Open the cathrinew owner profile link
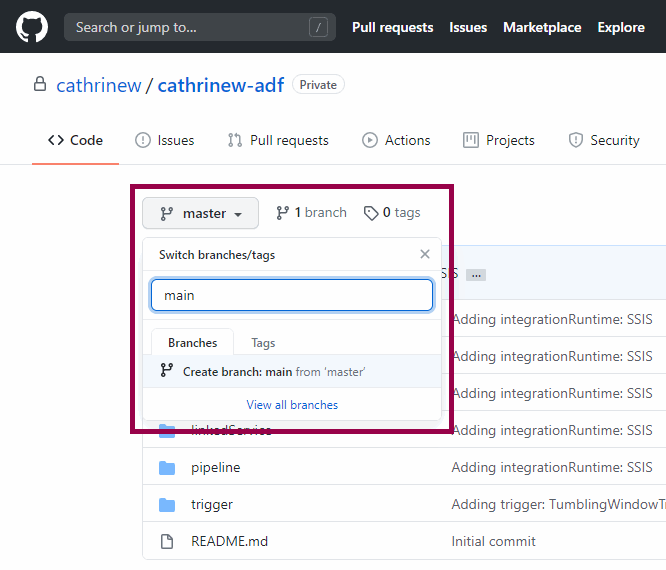The height and width of the screenshot is (570, 666). [x=99, y=85]
